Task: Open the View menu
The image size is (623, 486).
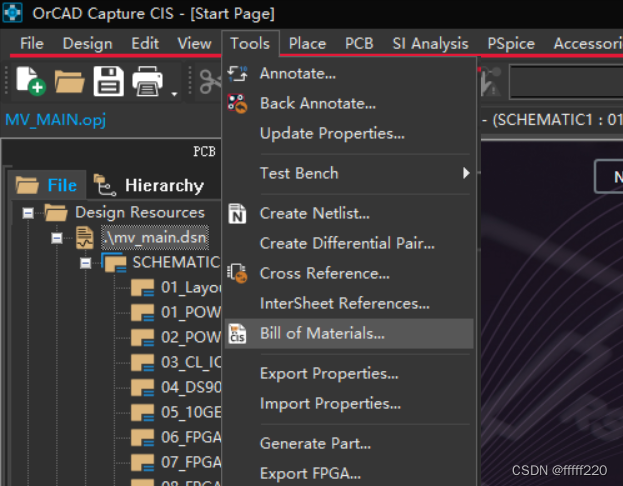Action: (194, 43)
